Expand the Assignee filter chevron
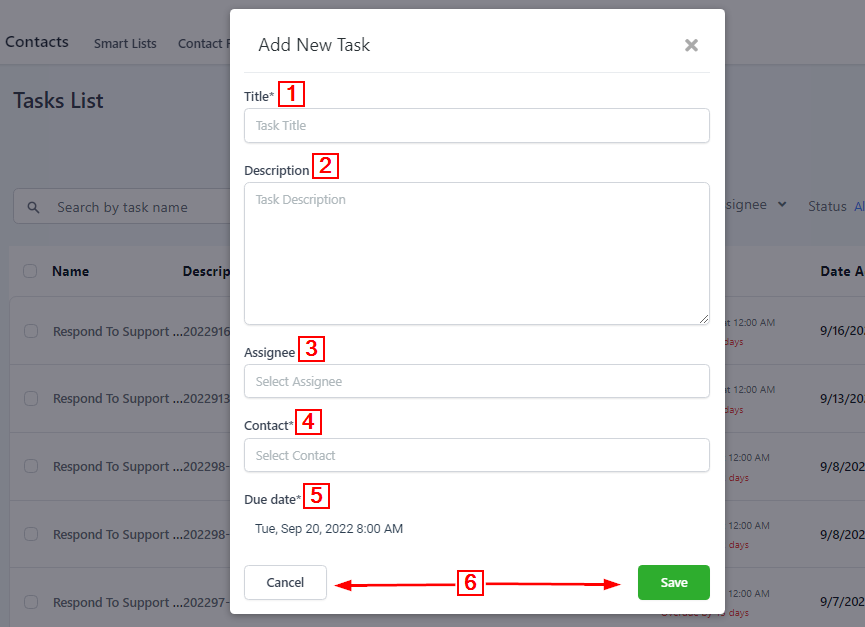 pos(782,205)
